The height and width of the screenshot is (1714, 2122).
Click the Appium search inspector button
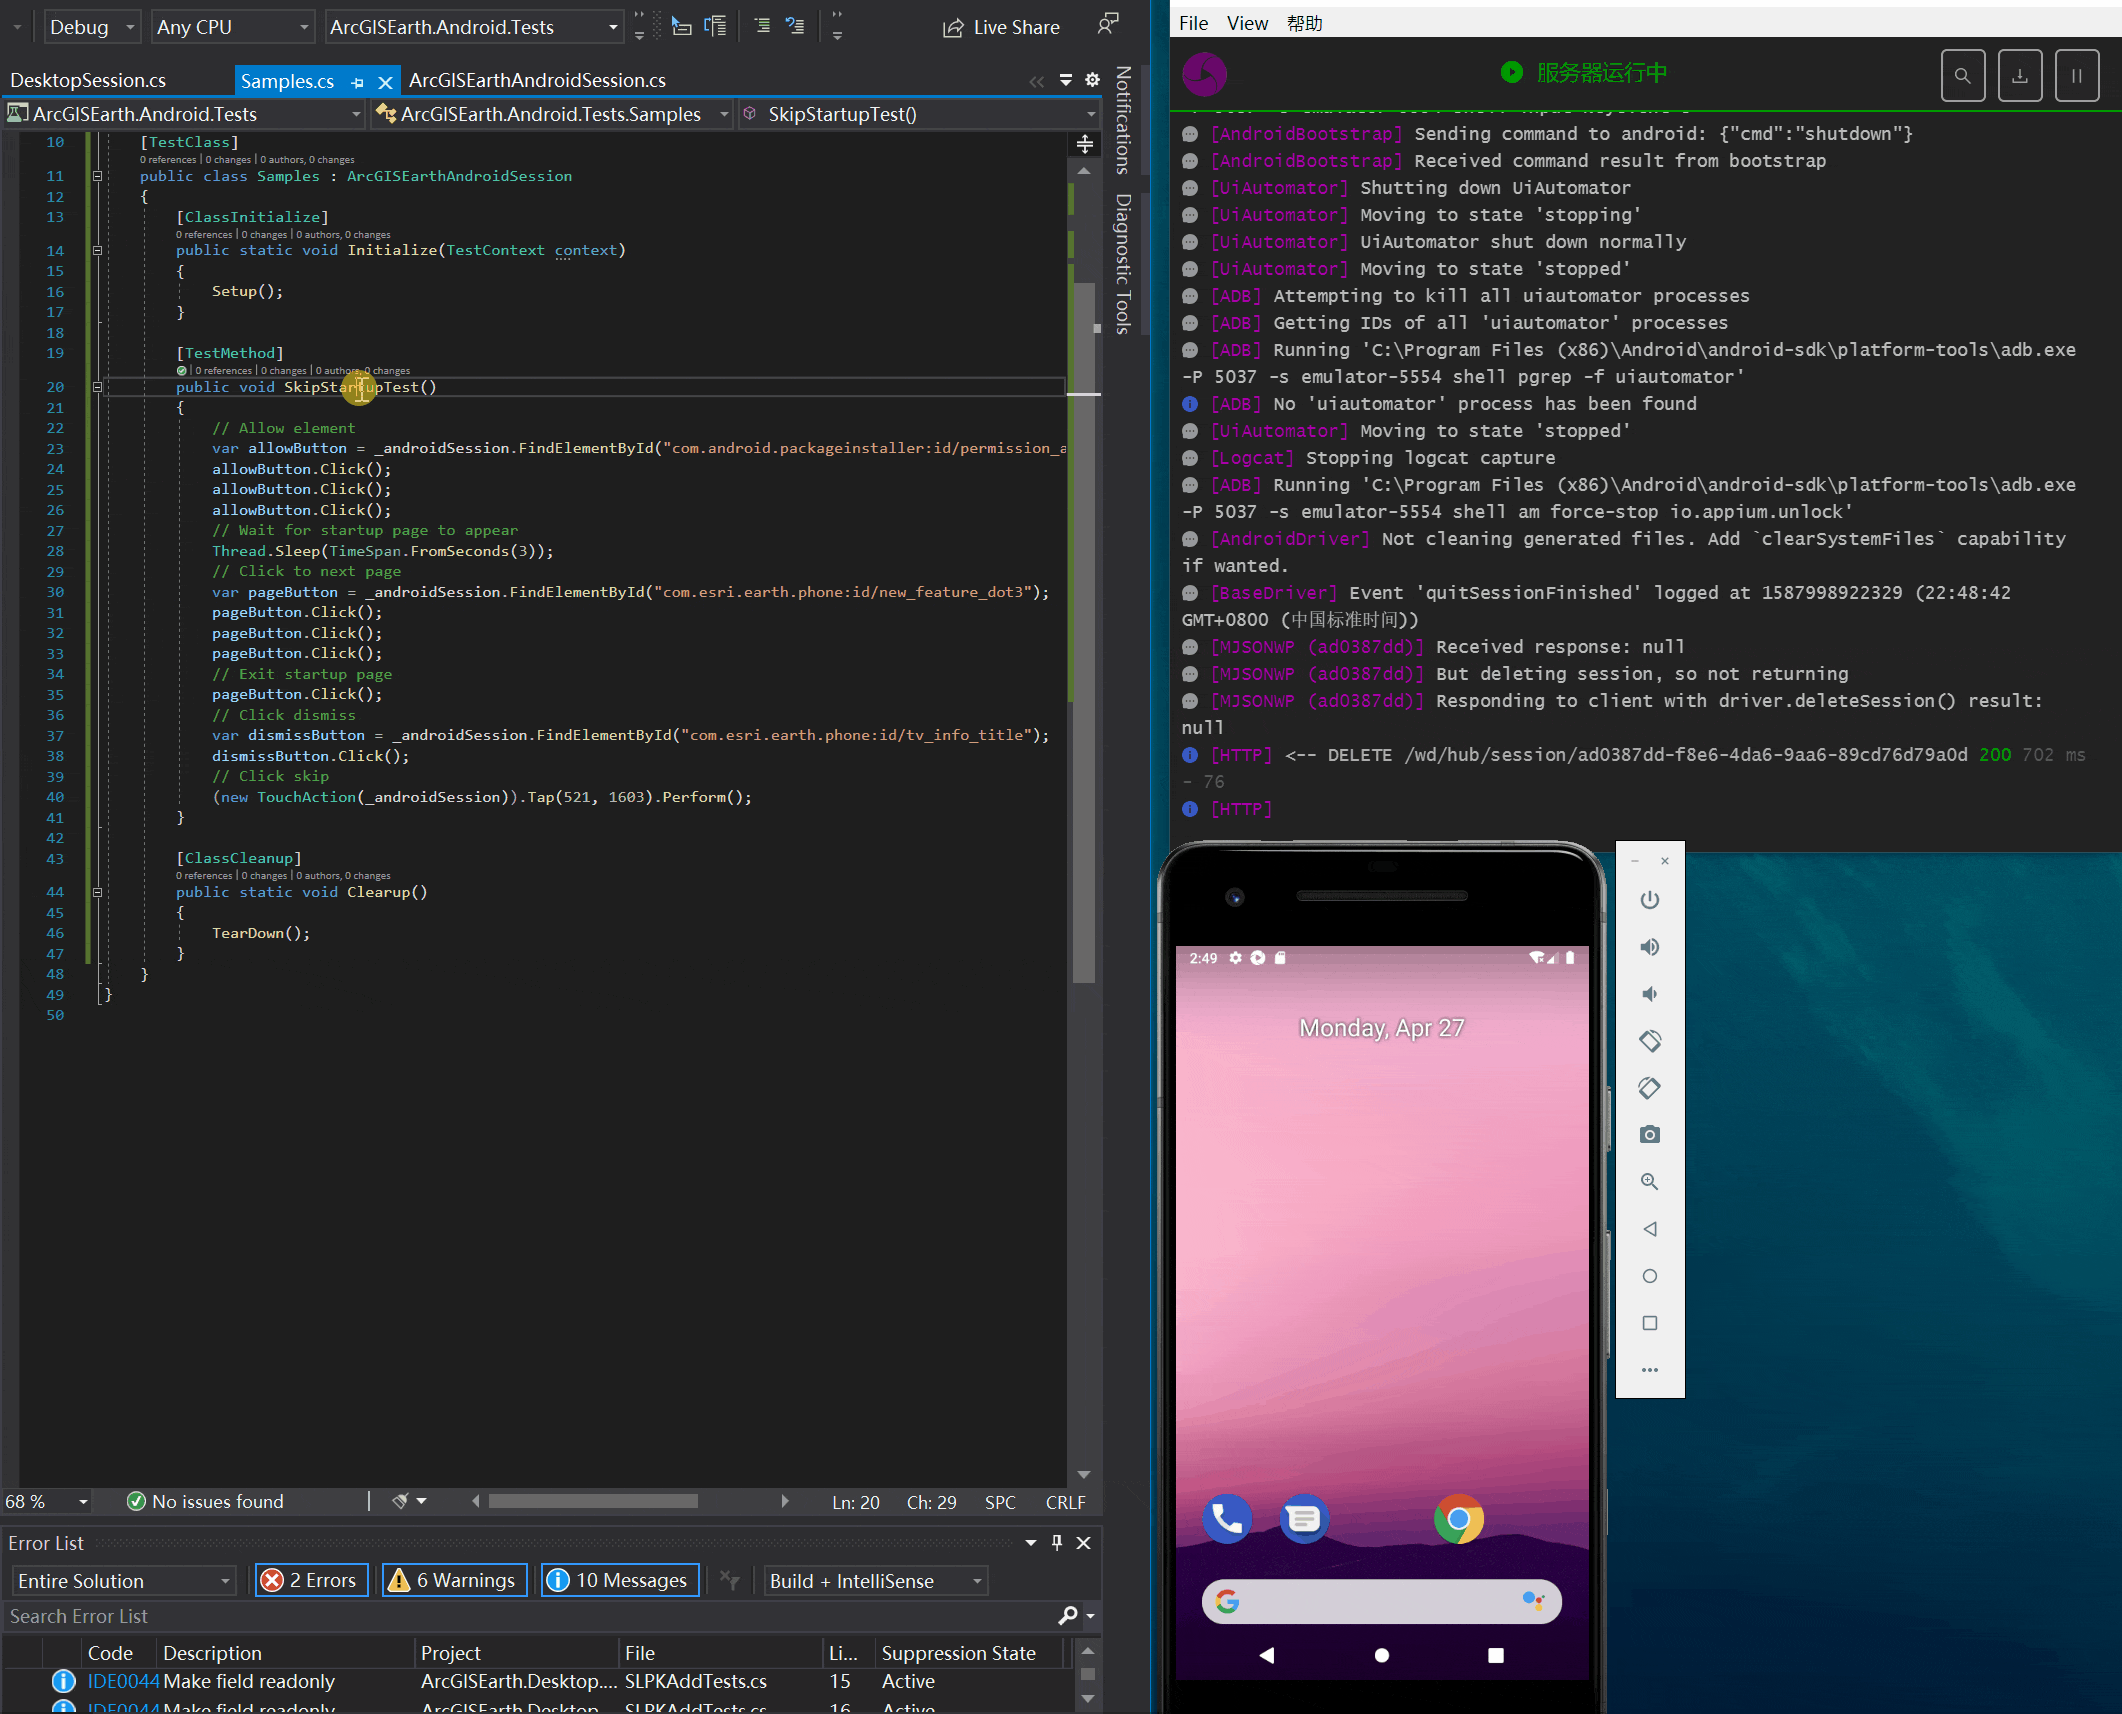coord(1962,75)
